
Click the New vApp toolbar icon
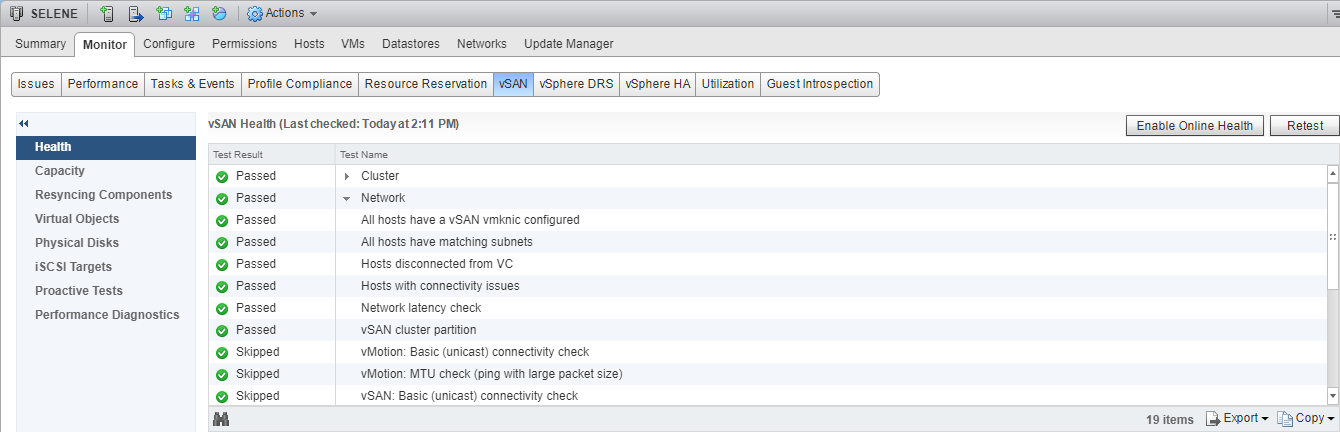pos(192,14)
